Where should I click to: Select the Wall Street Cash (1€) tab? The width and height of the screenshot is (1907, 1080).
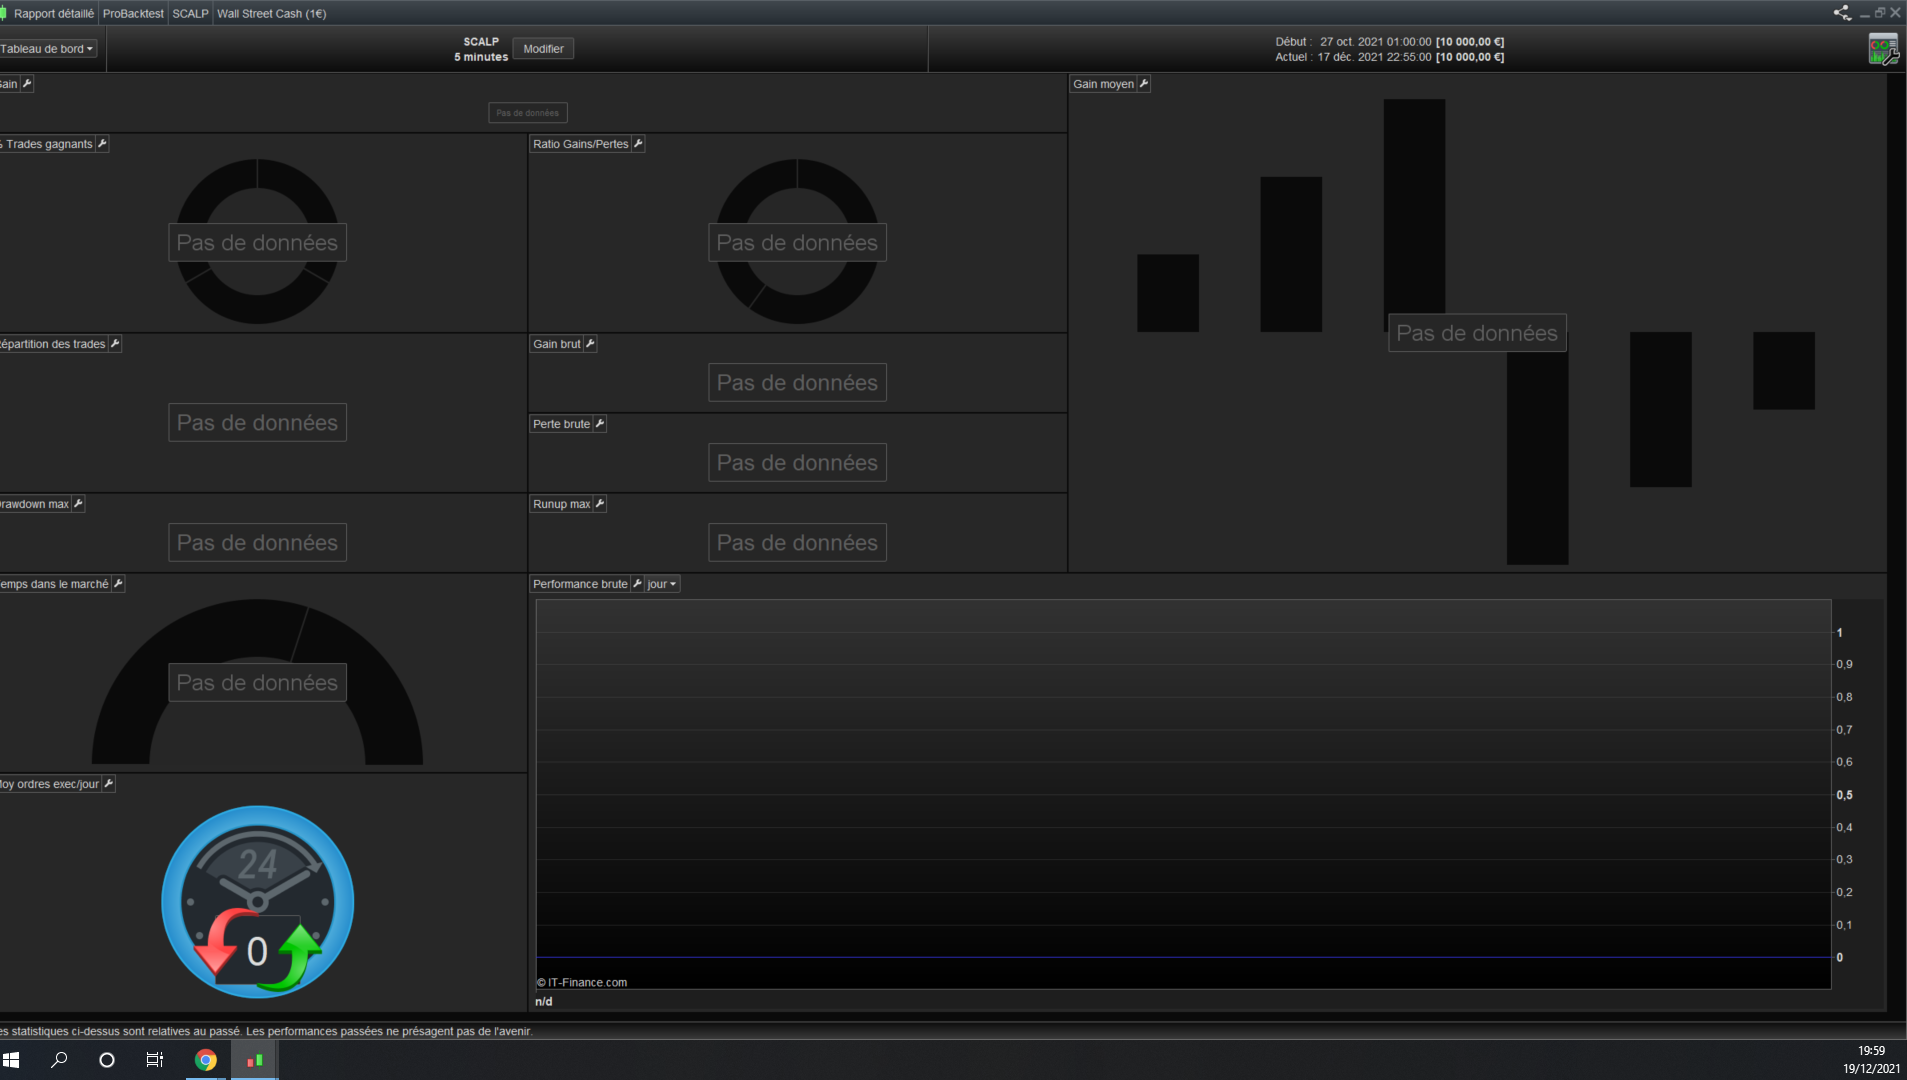(x=272, y=14)
